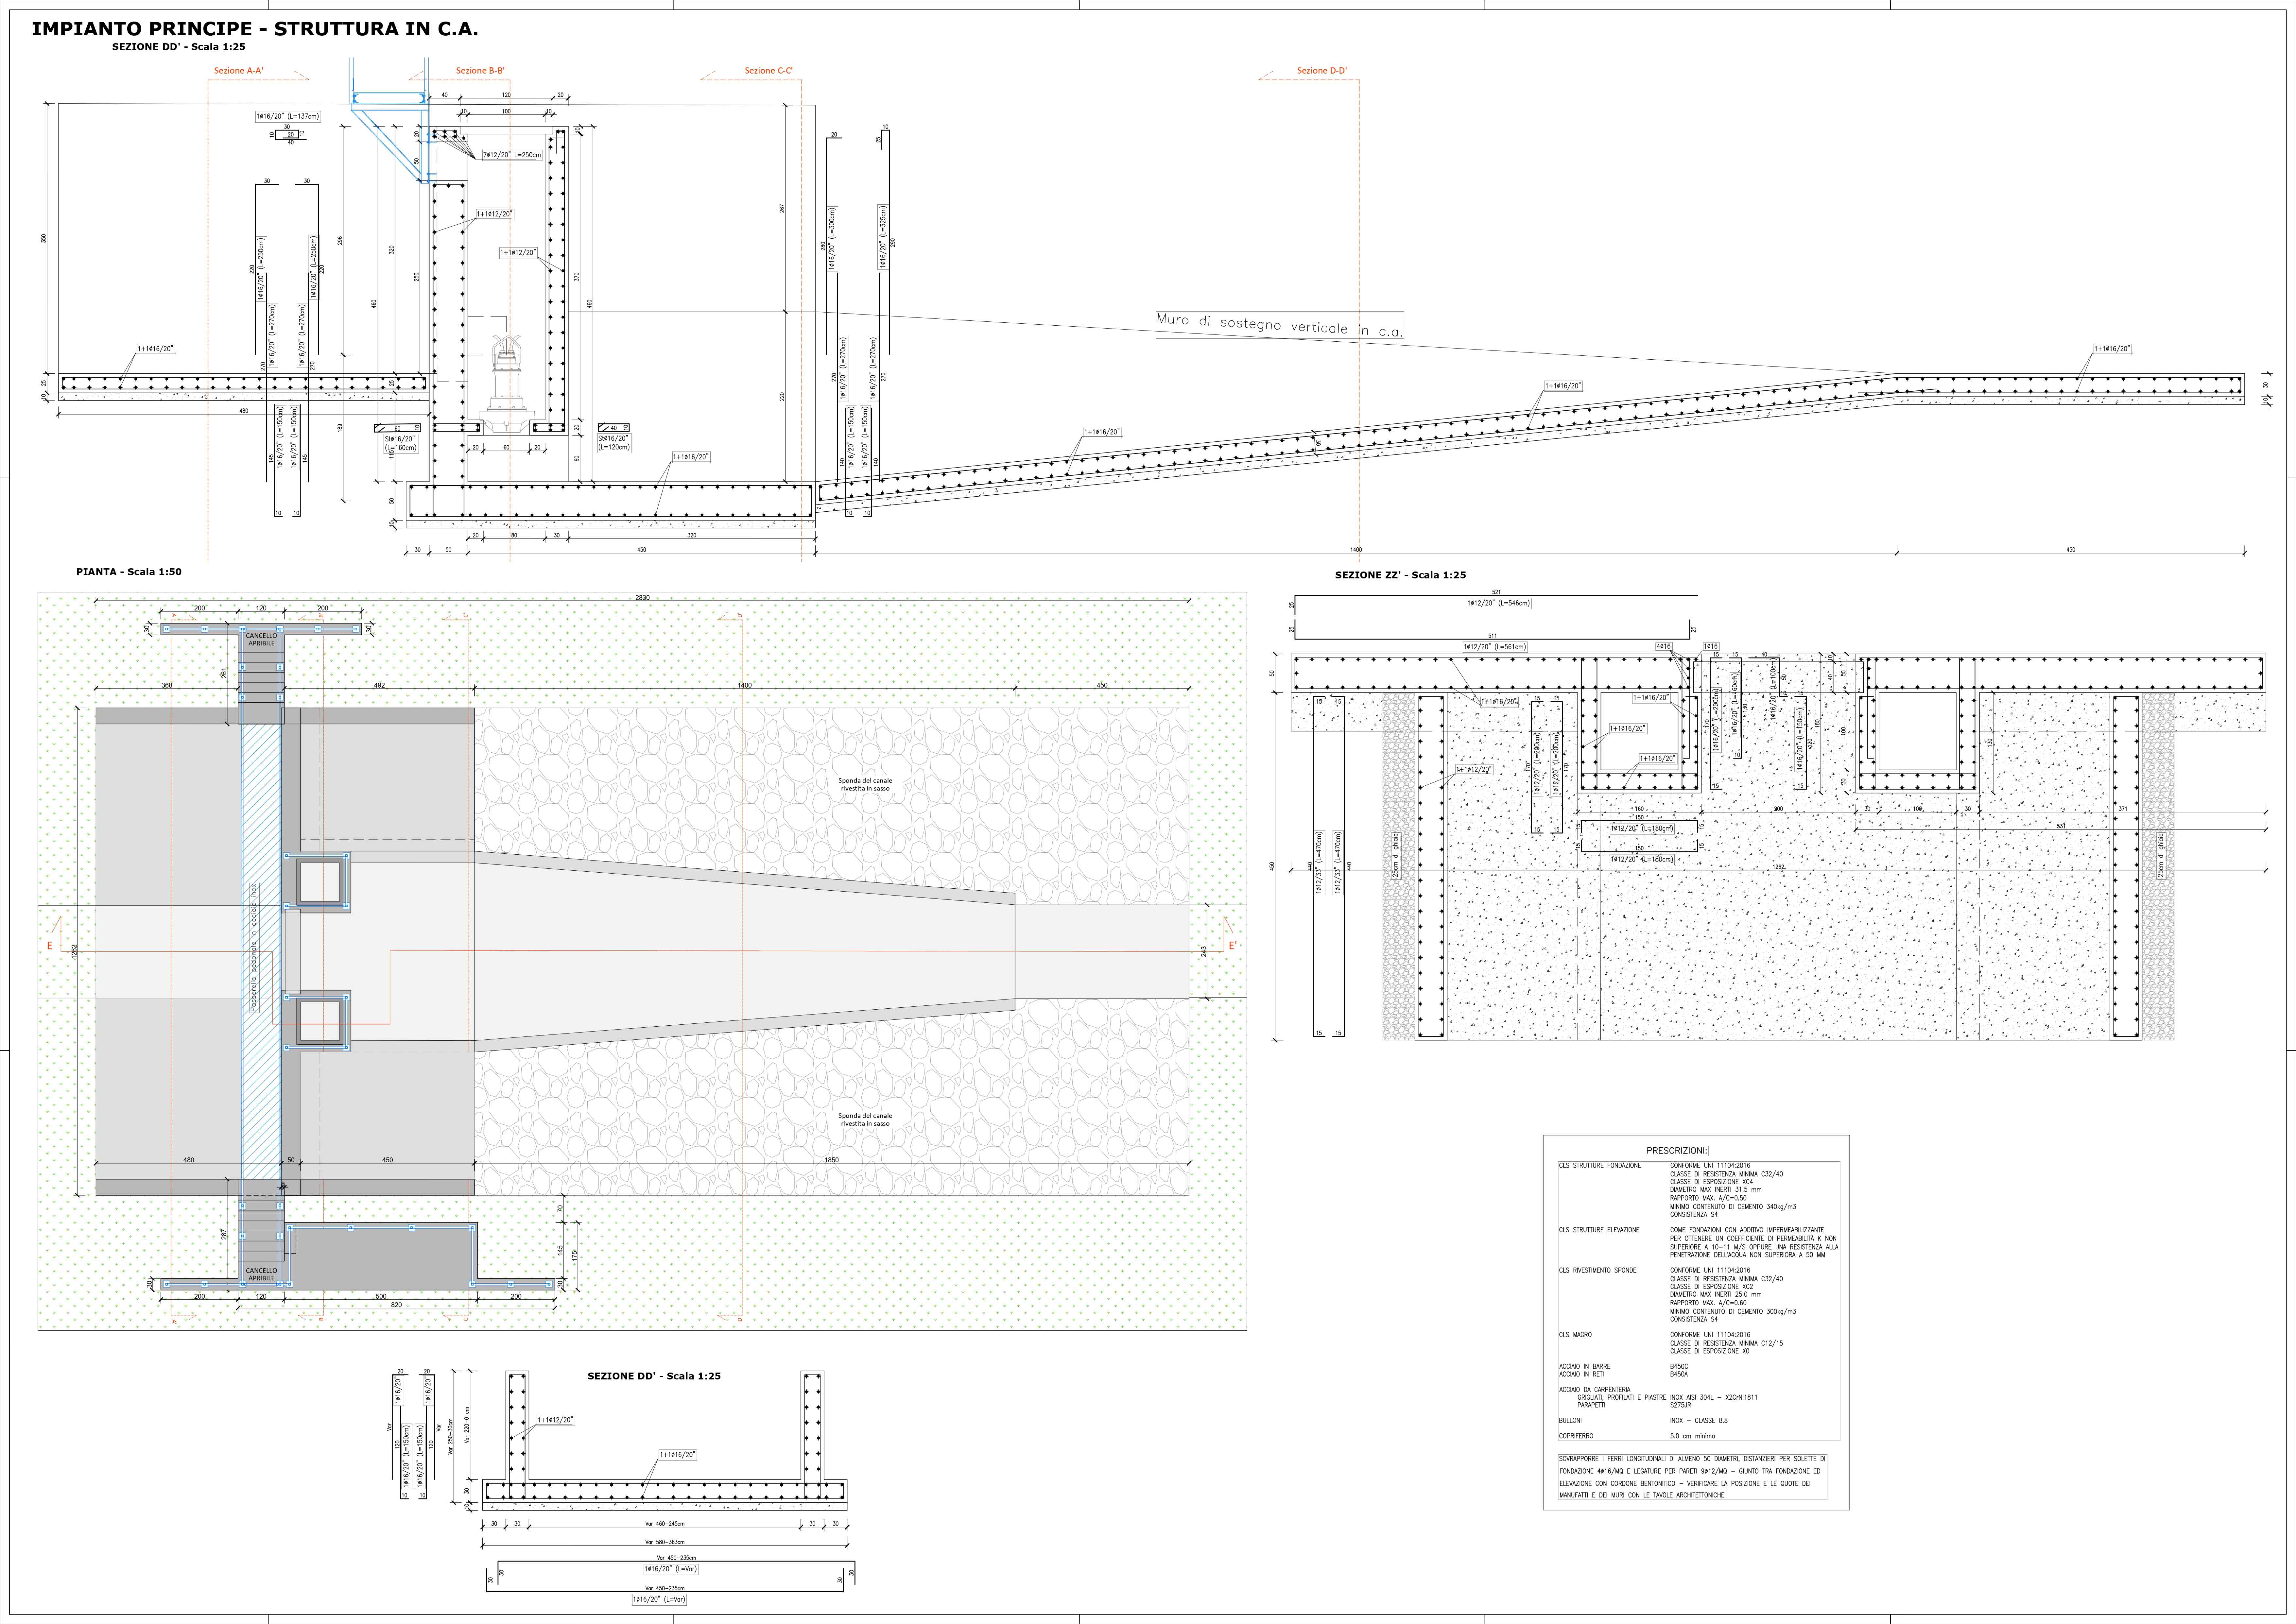Image resolution: width=2296 pixels, height=1624 pixels.
Task: Click the 'RAPPORTO MAX. A/C=0.60' line
Action: [x=1708, y=1303]
